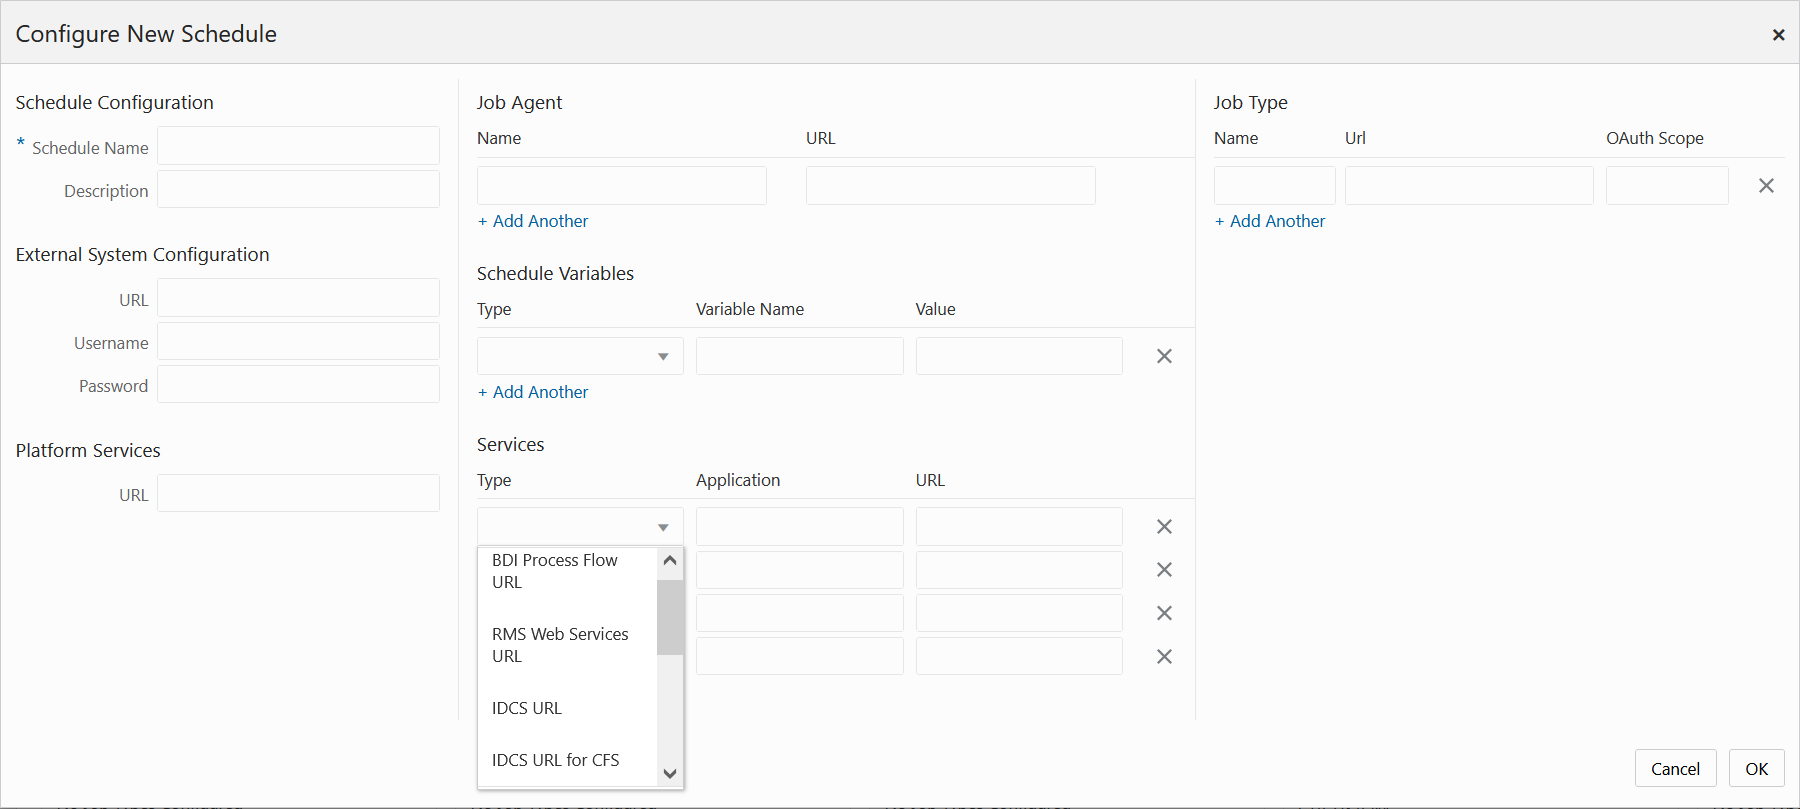This screenshot has height=809, width=1800.
Task: Click the Platform Services URL field
Action: 298,493
